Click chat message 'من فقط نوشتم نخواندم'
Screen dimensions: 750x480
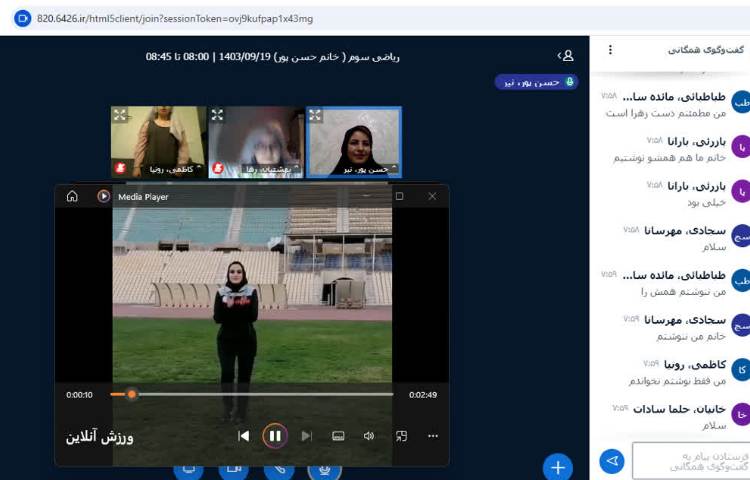pyautogui.click(x=677, y=381)
